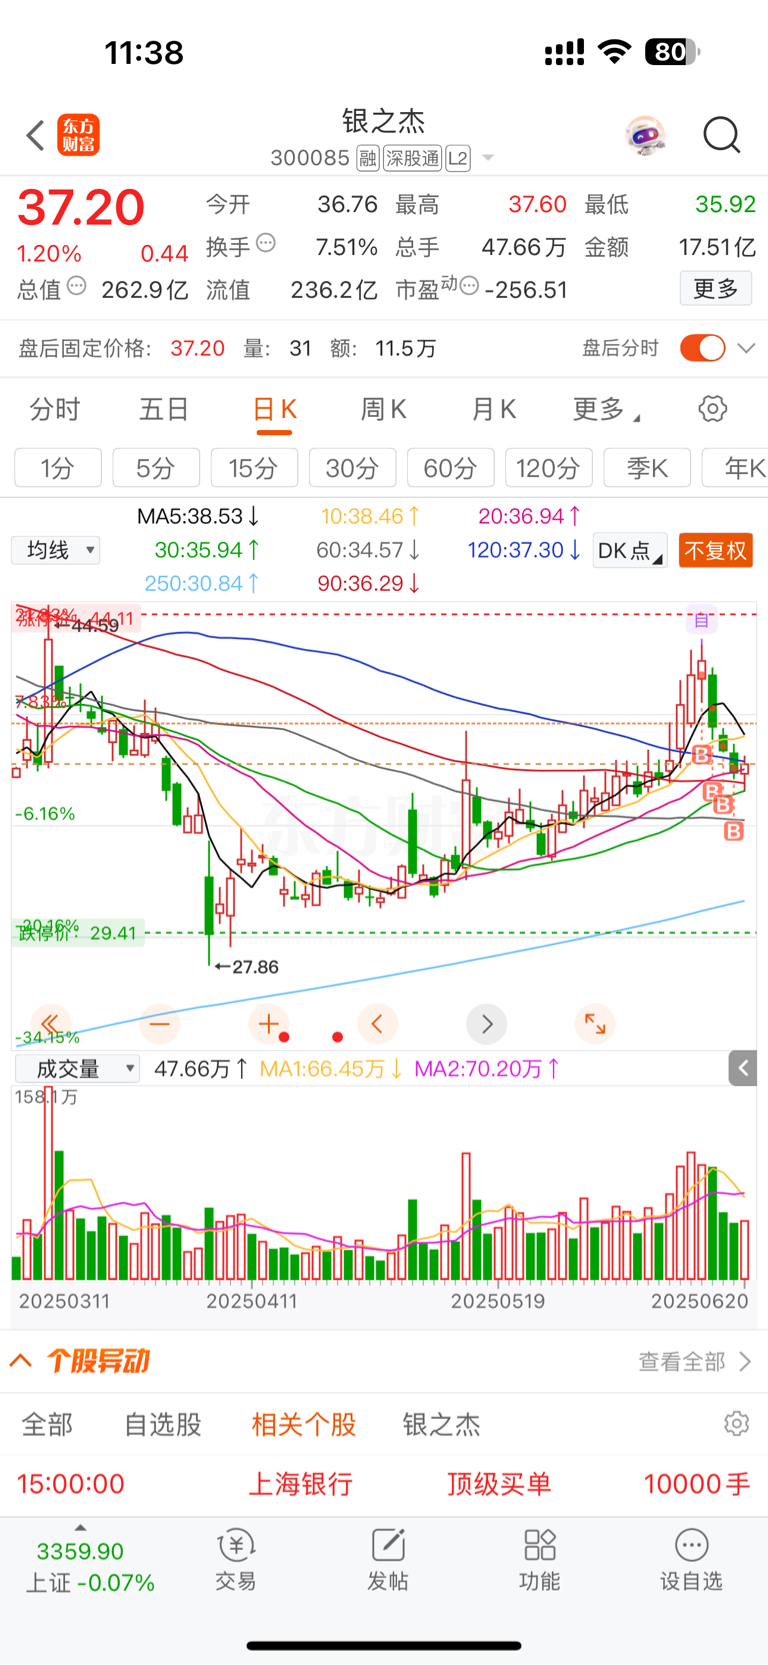Switch to 月K tab
The width and height of the screenshot is (768, 1665).
click(x=493, y=409)
